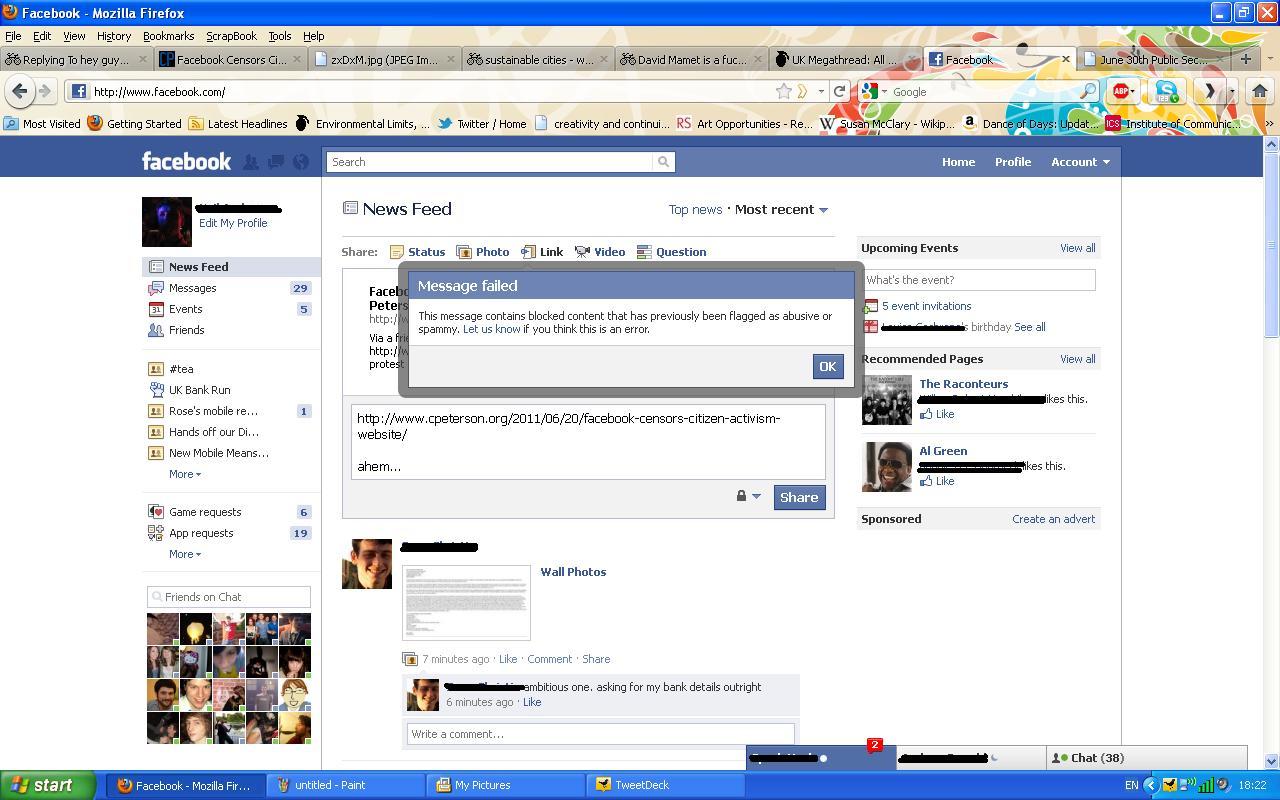Switch to the Facebook Censors Ci... tab
Image resolution: width=1280 pixels, height=800 pixels.
point(230,59)
